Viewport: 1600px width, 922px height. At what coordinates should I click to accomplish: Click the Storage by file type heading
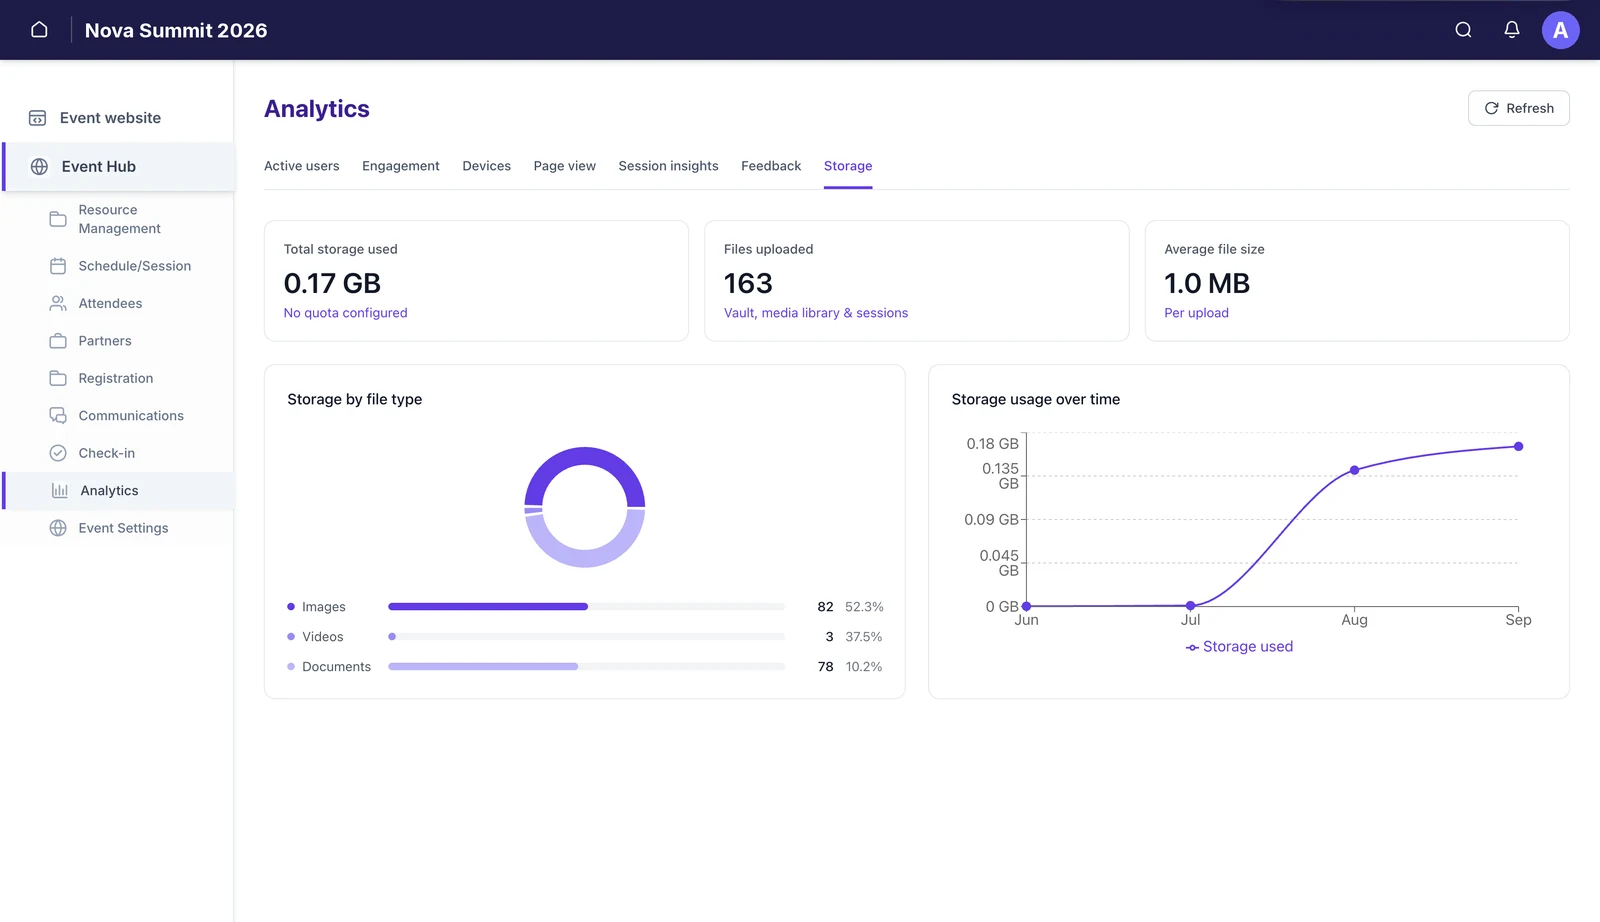[x=354, y=399]
